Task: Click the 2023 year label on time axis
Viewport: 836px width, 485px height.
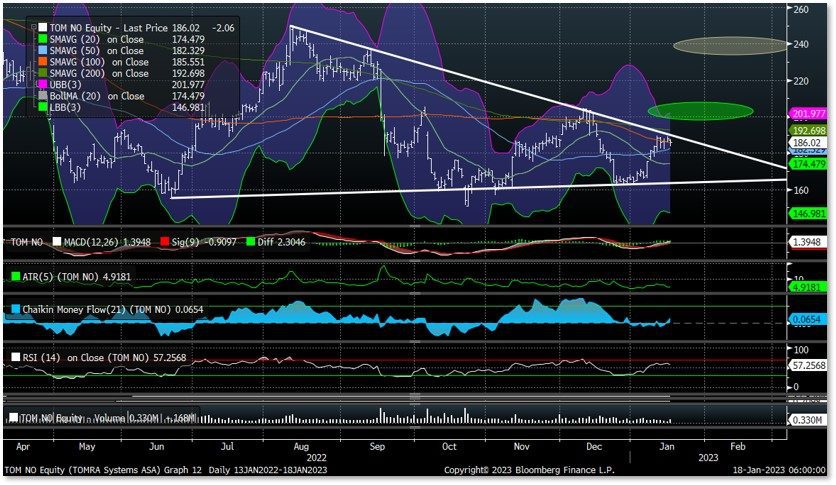Action: coord(708,458)
